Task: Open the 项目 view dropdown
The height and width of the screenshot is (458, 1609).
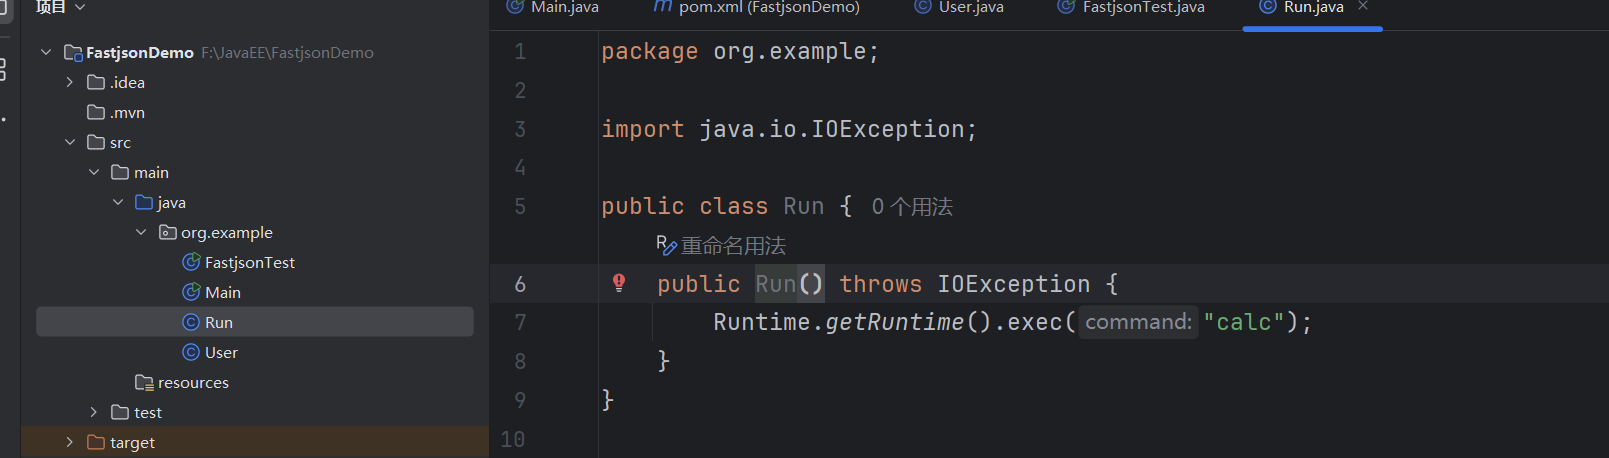Action: pos(59,7)
